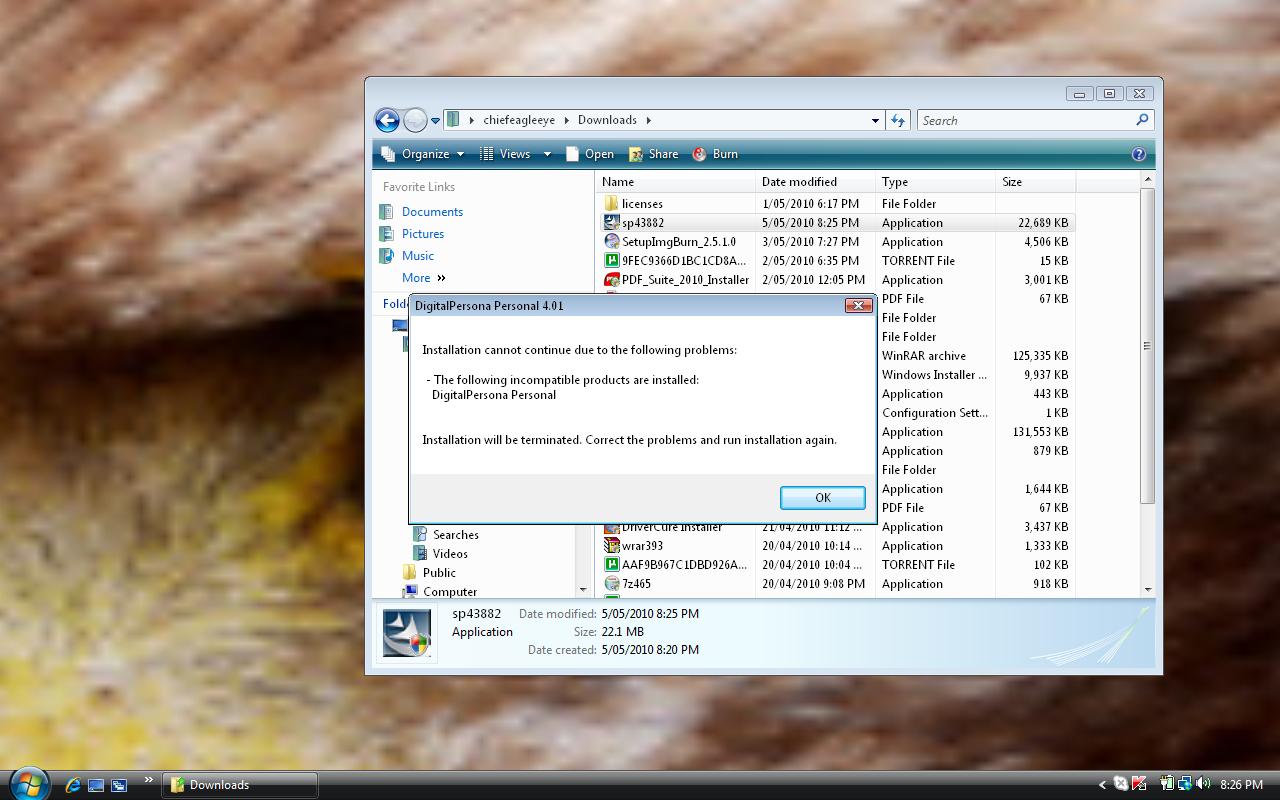Click the Downloads taskbar button
Screen dimensions: 1280x800
tap(240, 785)
